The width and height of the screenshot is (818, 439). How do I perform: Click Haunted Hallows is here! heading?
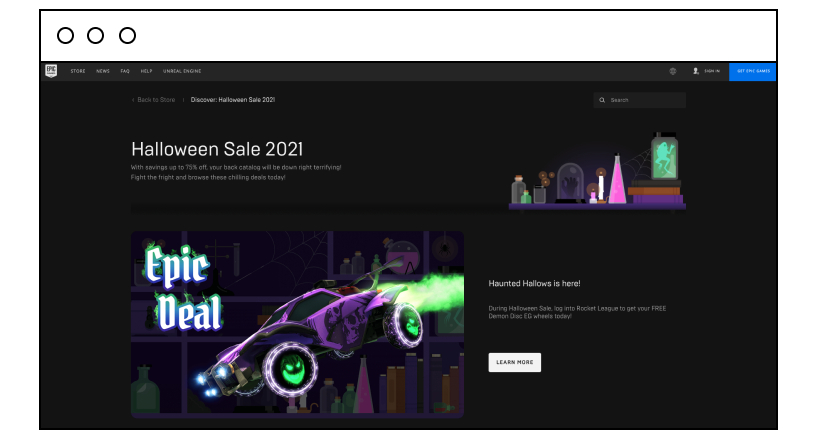(x=534, y=284)
